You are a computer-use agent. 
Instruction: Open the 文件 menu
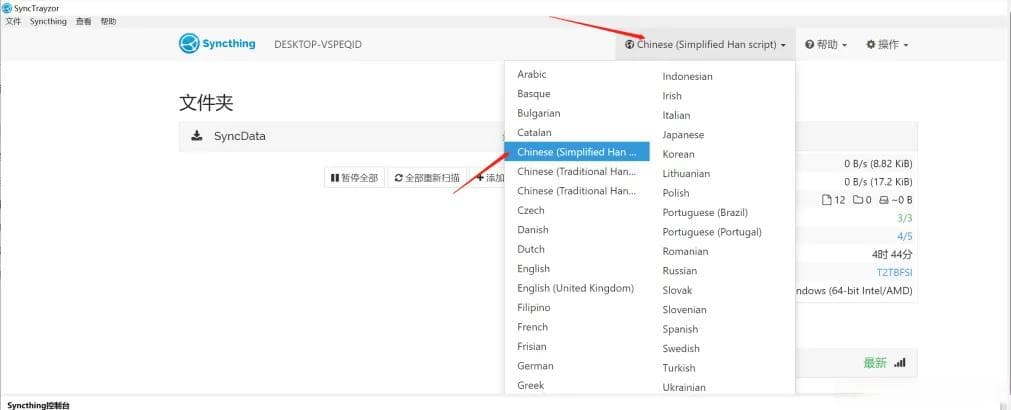point(14,21)
